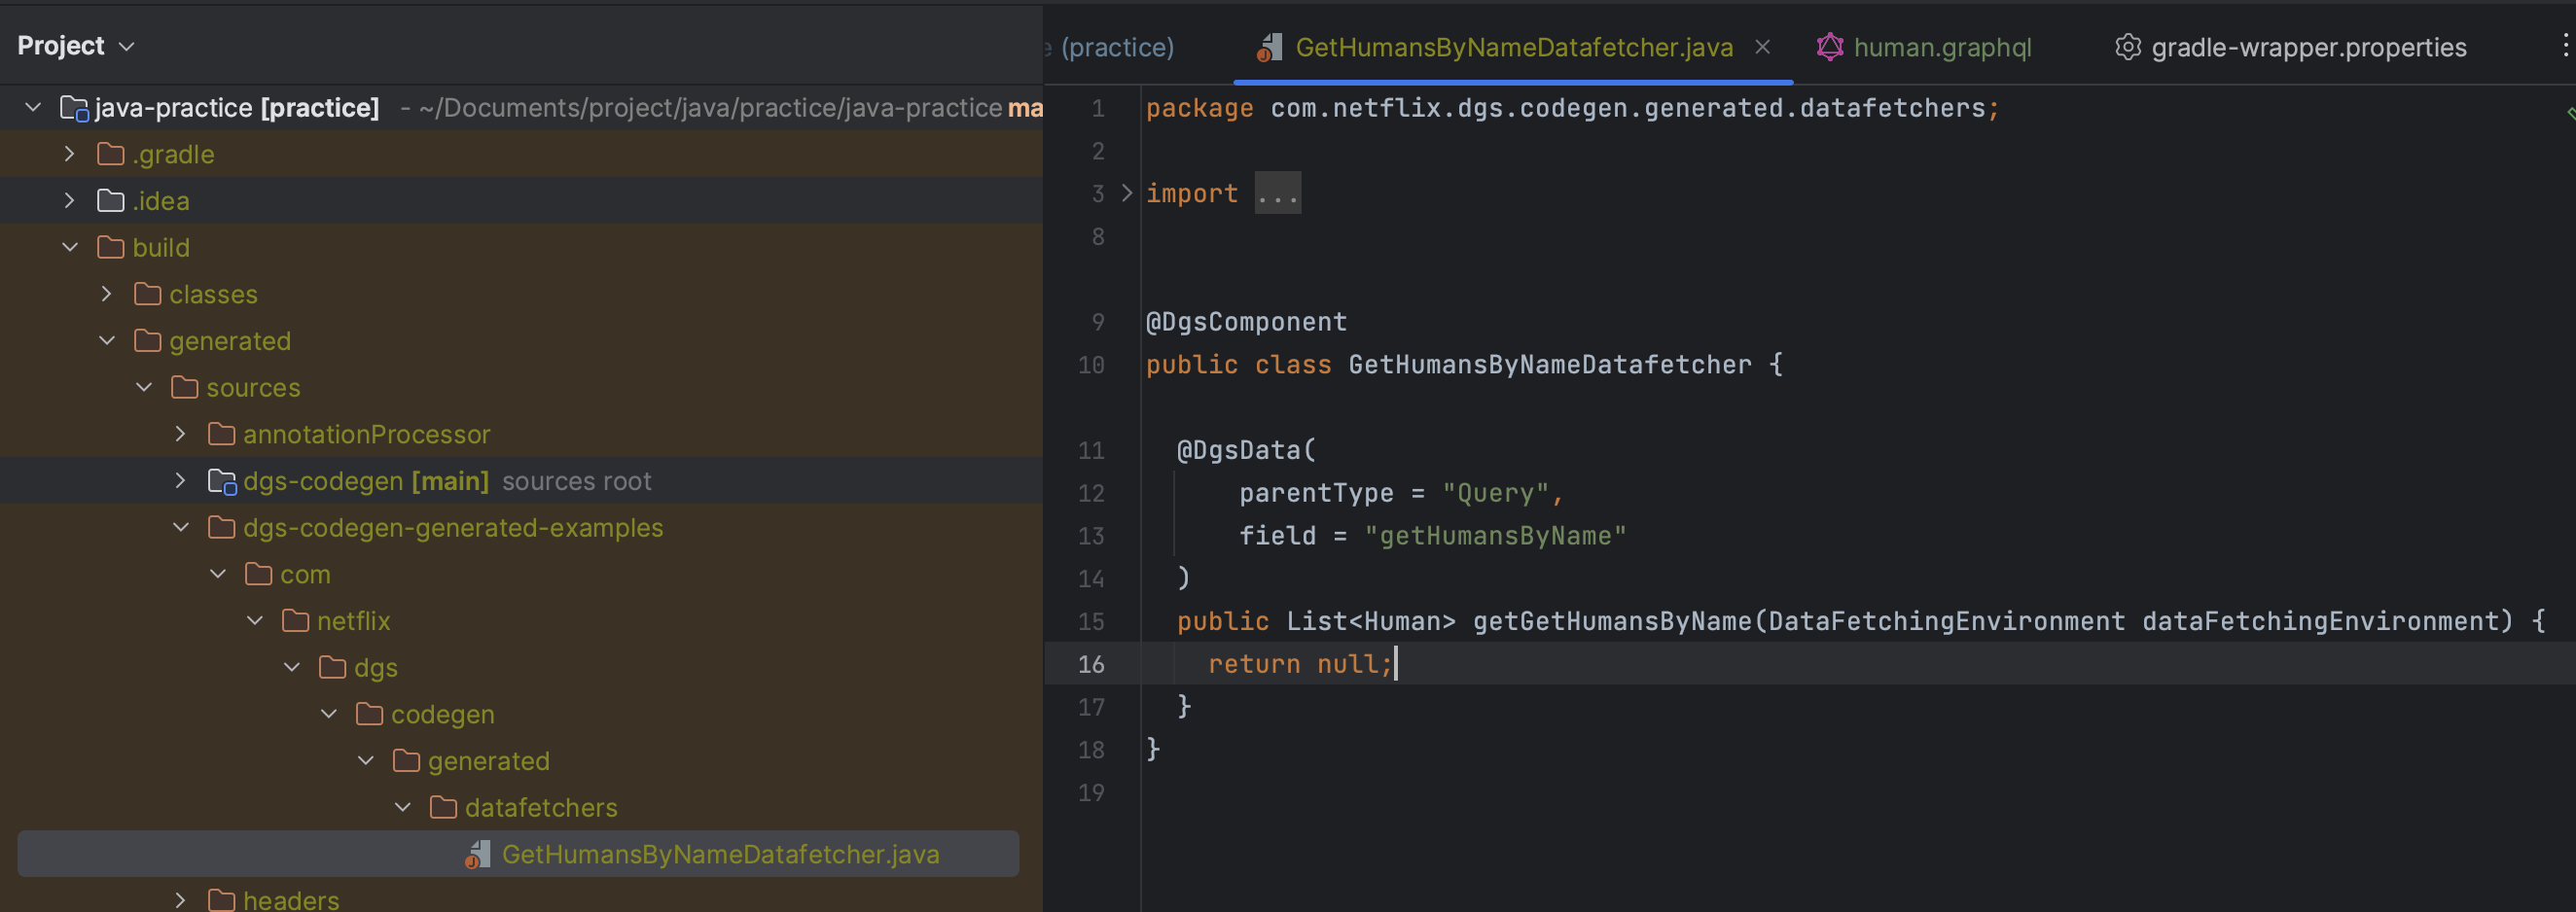Select GetHumansByNameDatafetcher.java in the project tree

click(721, 854)
